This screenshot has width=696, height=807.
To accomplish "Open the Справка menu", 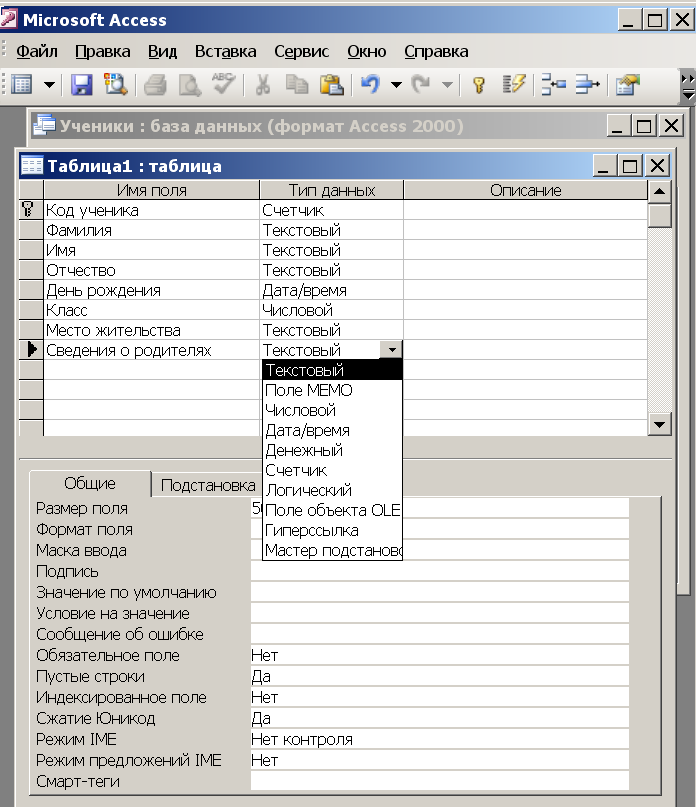I will 436,51.
